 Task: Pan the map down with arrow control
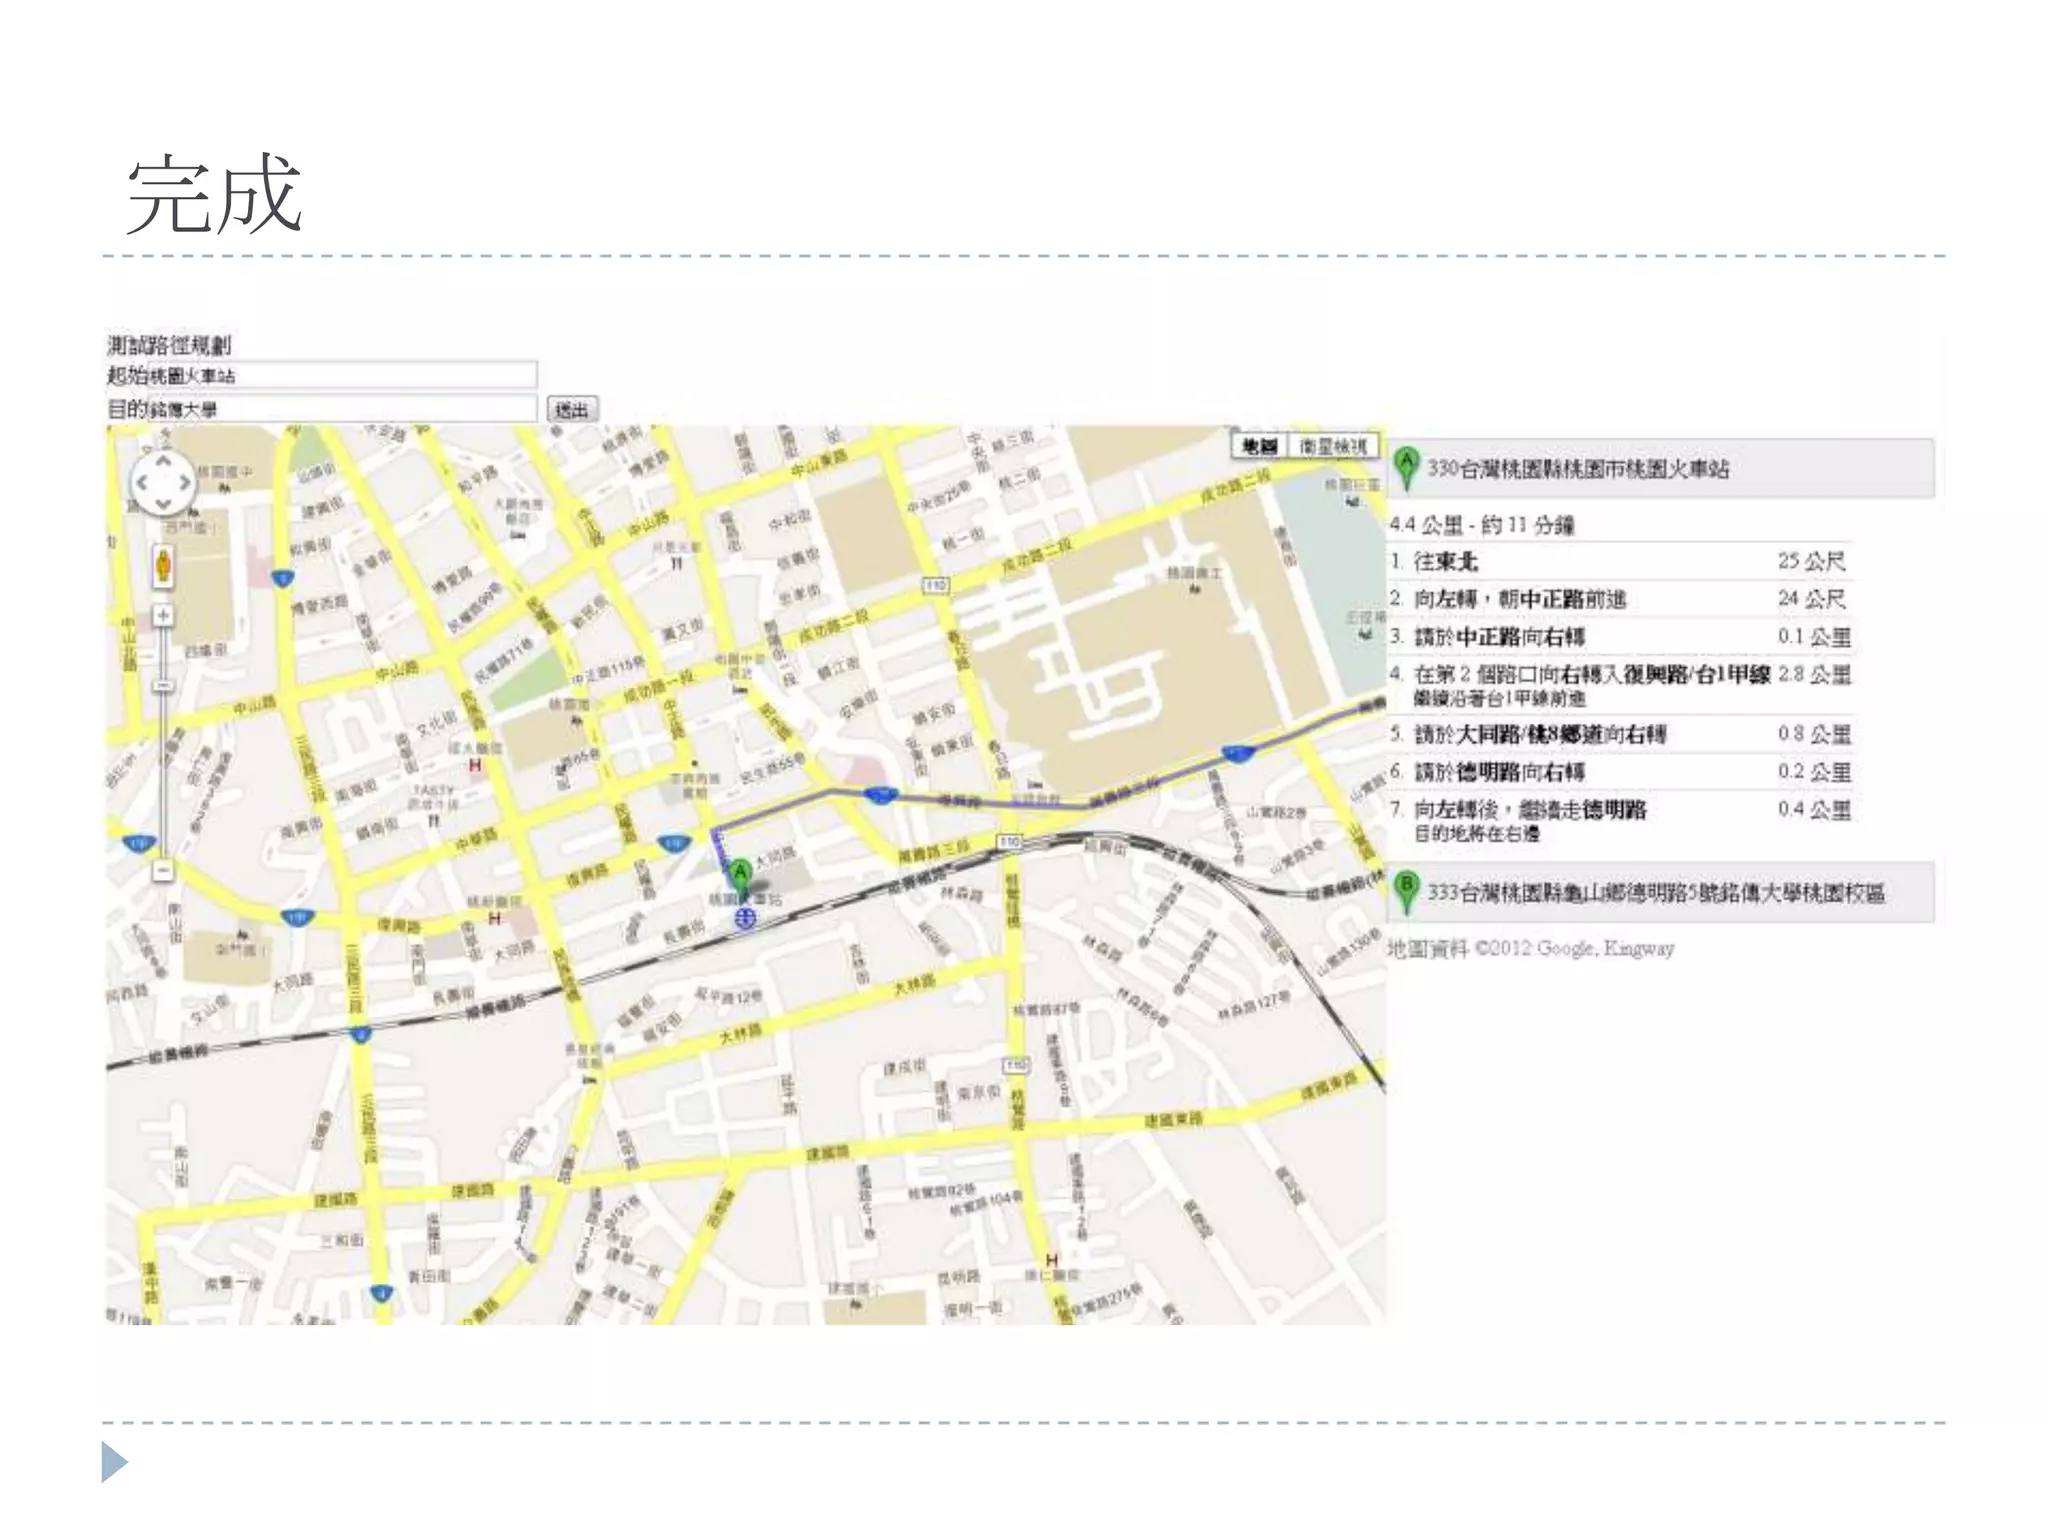163,503
